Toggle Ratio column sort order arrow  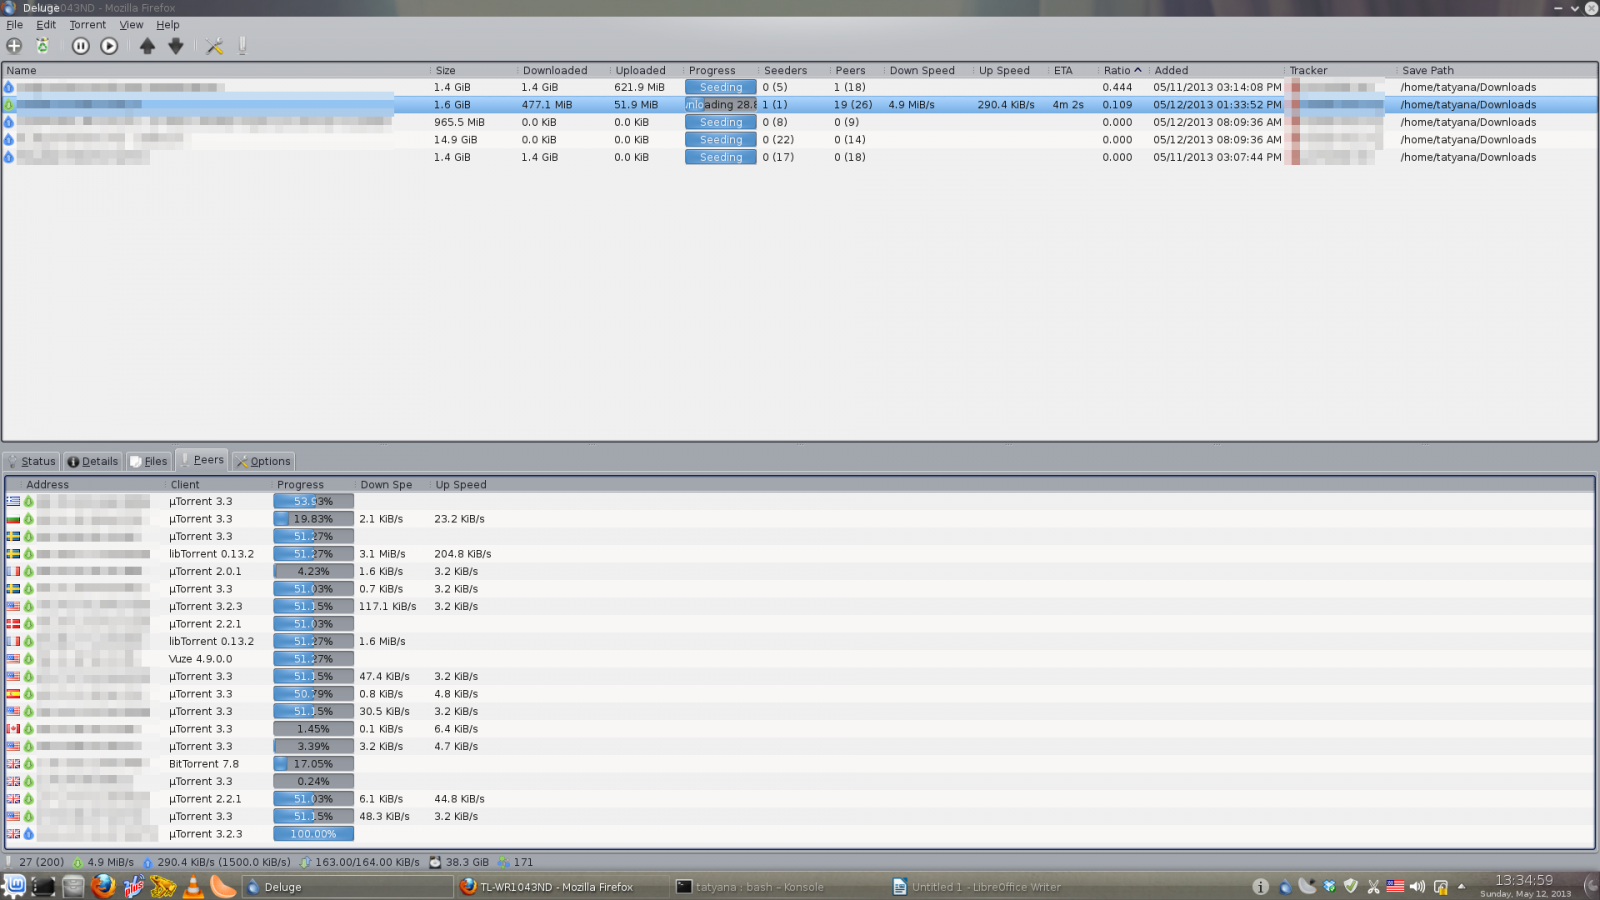pos(1138,71)
